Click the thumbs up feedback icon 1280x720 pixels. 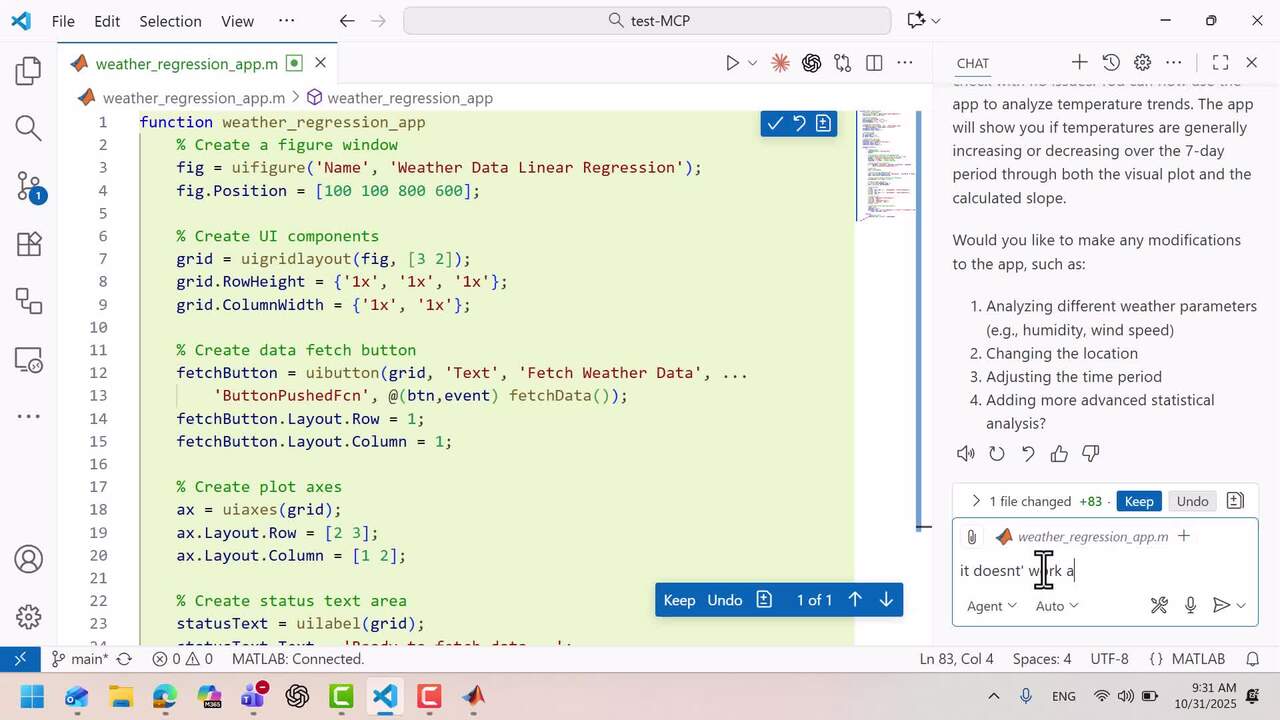pos(1059,454)
